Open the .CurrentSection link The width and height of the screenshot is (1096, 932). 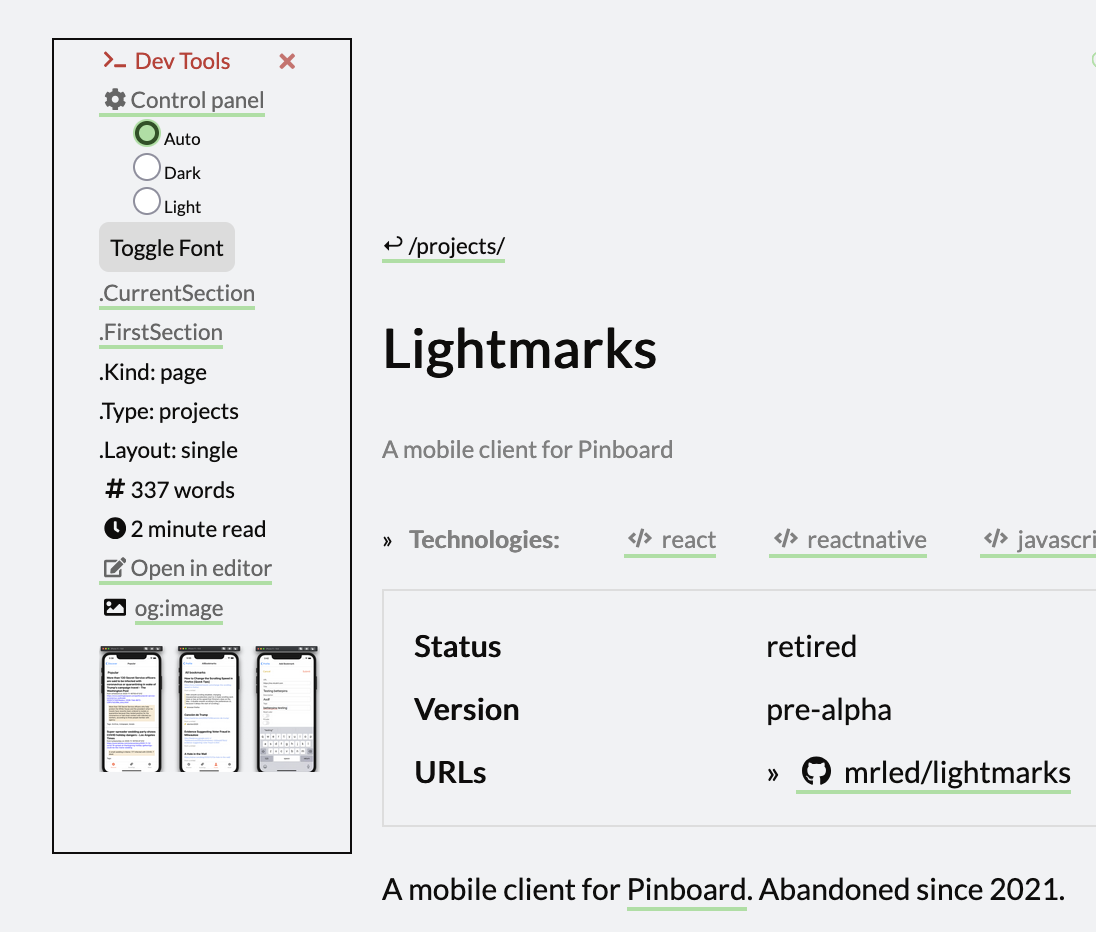coord(177,293)
